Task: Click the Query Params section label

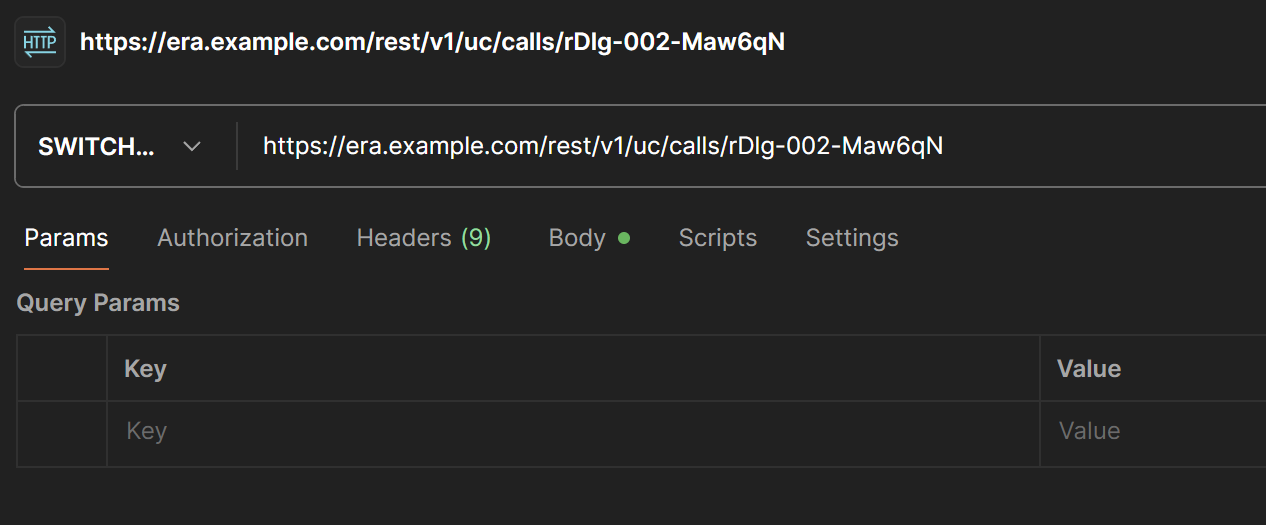Action: point(98,303)
